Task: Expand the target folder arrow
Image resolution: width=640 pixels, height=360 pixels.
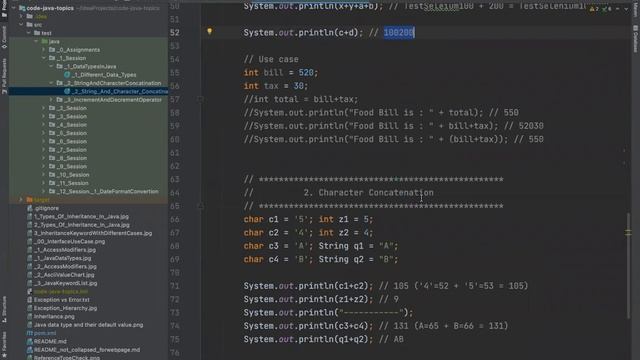Action: click(x=21, y=200)
